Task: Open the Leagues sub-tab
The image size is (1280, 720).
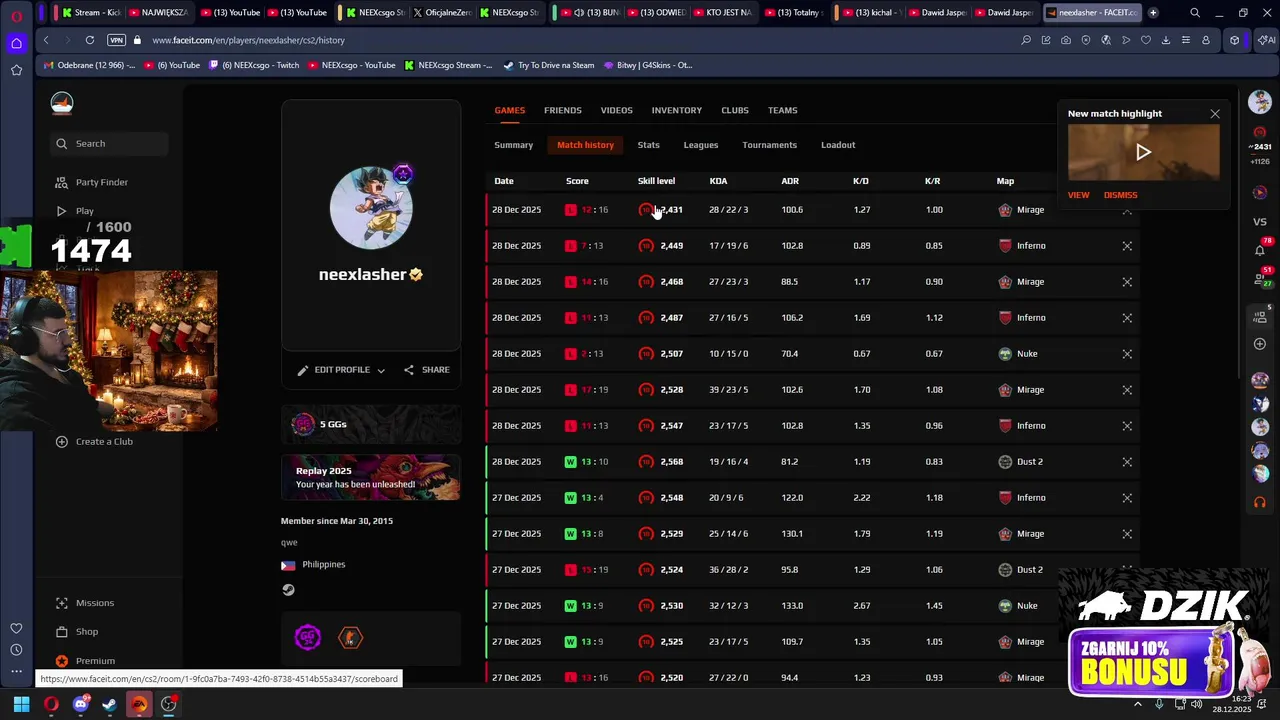Action: [701, 145]
